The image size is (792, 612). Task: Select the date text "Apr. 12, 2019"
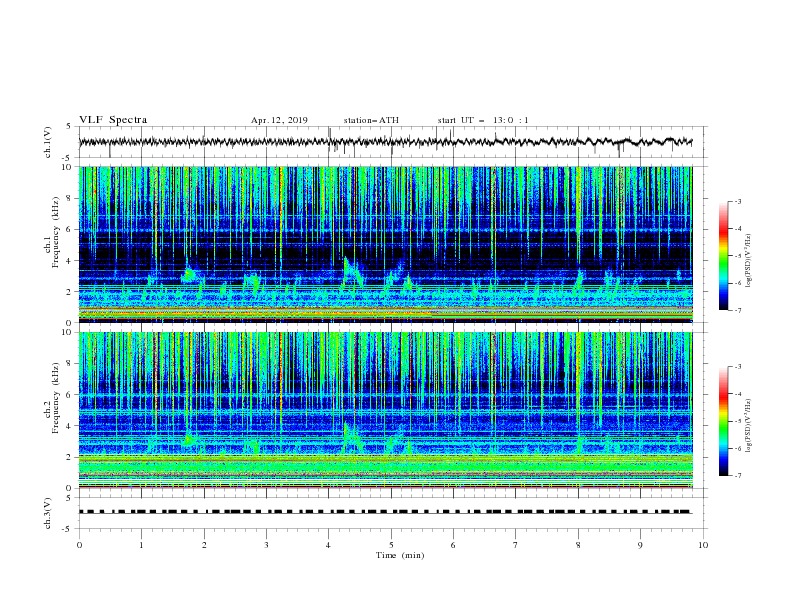coord(279,121)
